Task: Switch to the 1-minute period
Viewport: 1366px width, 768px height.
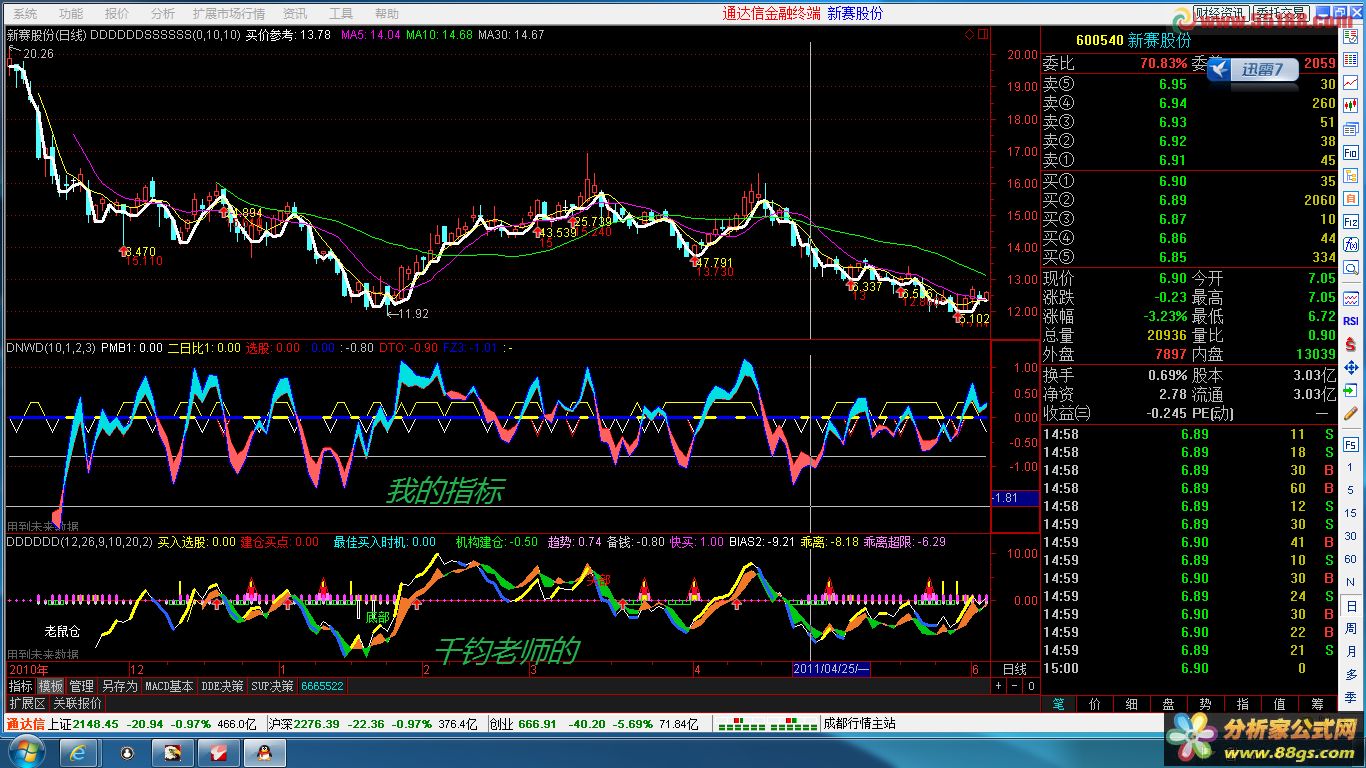Action: tap(1351, 468)
